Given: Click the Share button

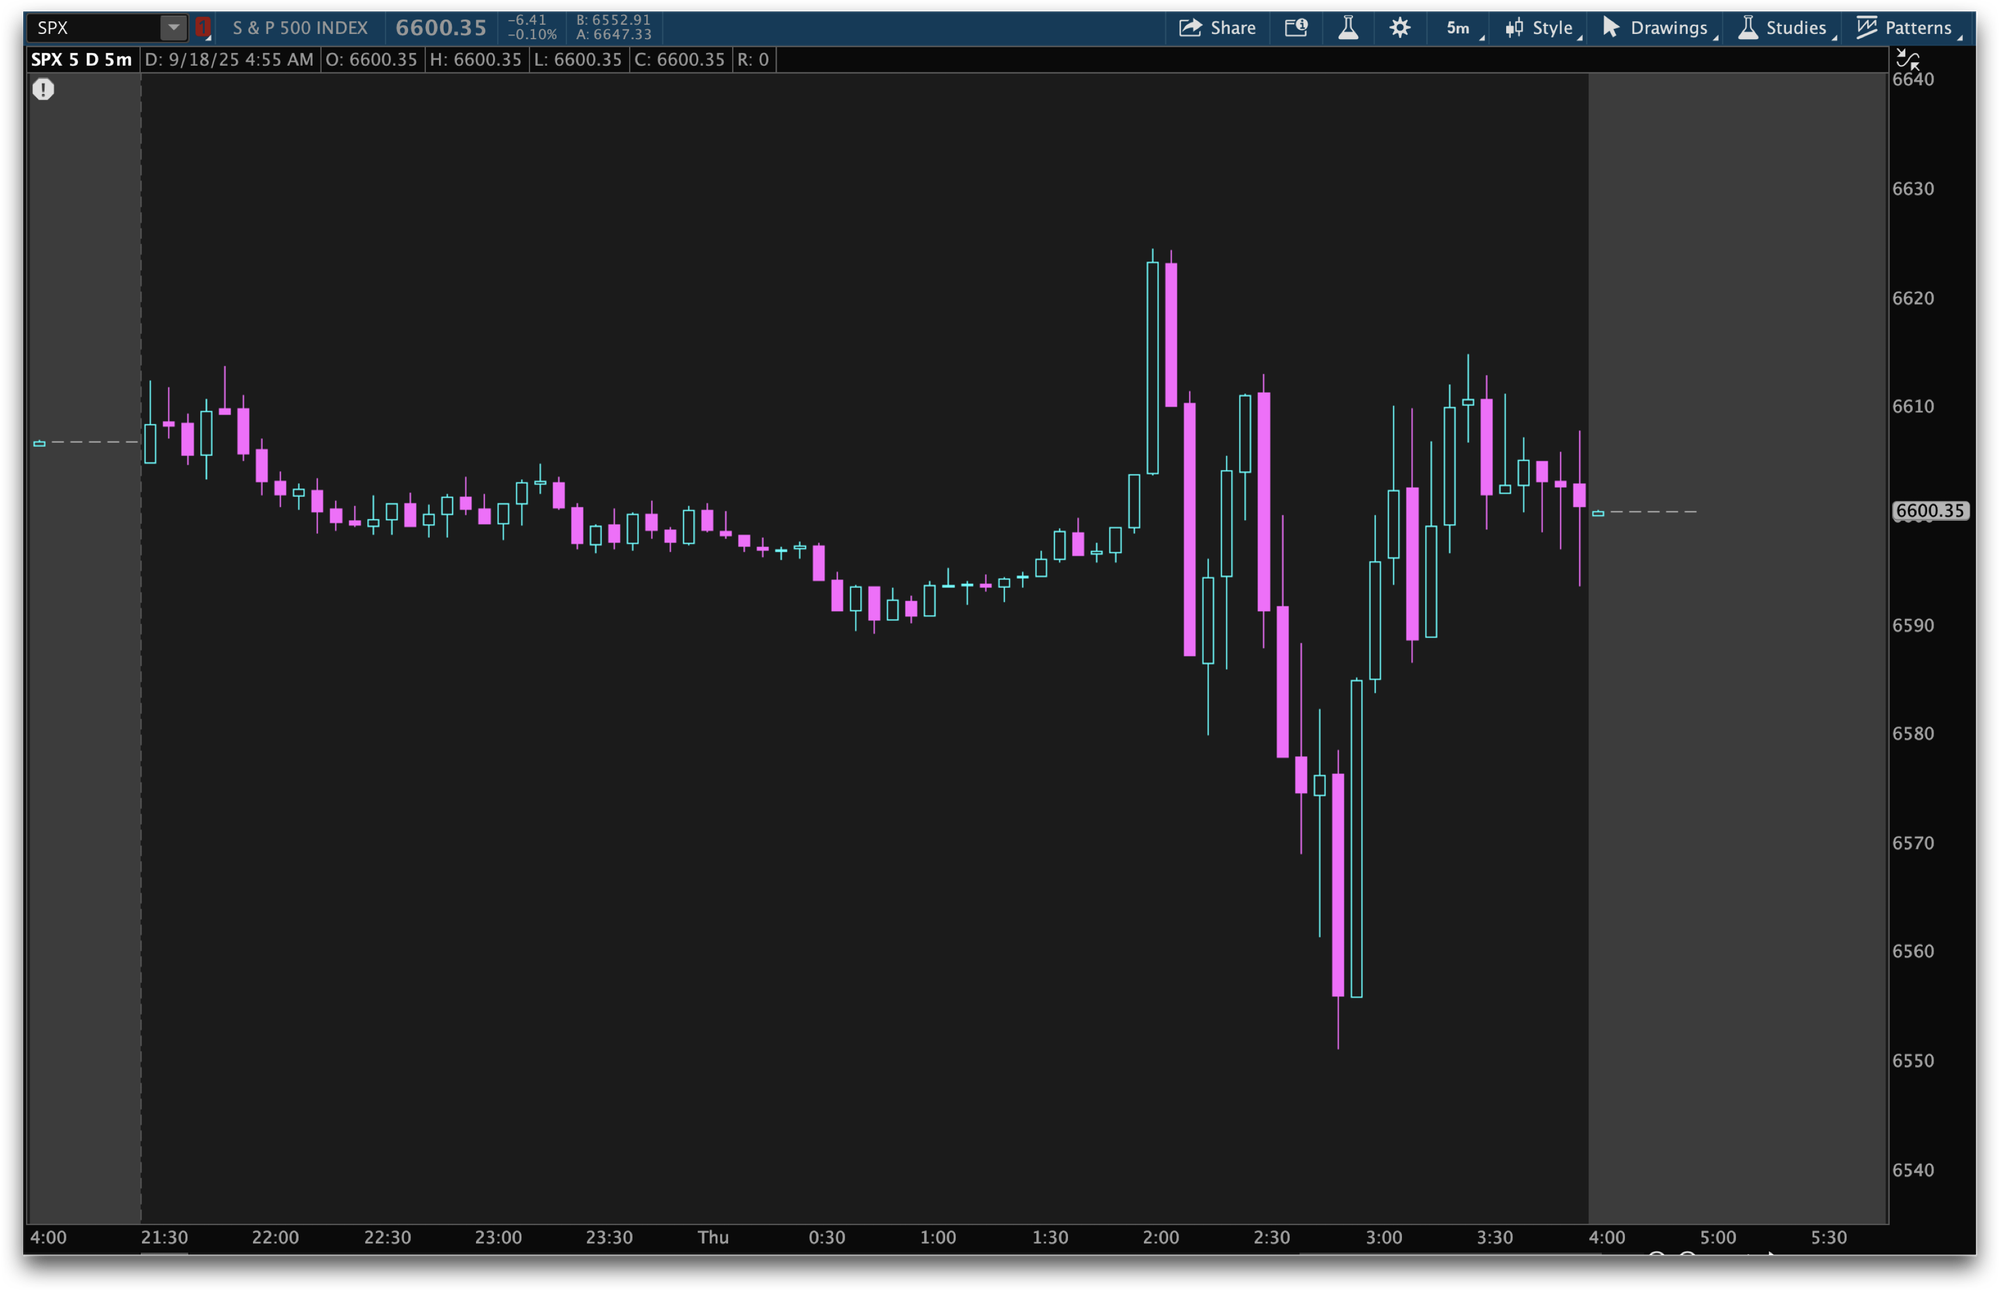Looking at the screenshot, I should tap(1217, 27).
